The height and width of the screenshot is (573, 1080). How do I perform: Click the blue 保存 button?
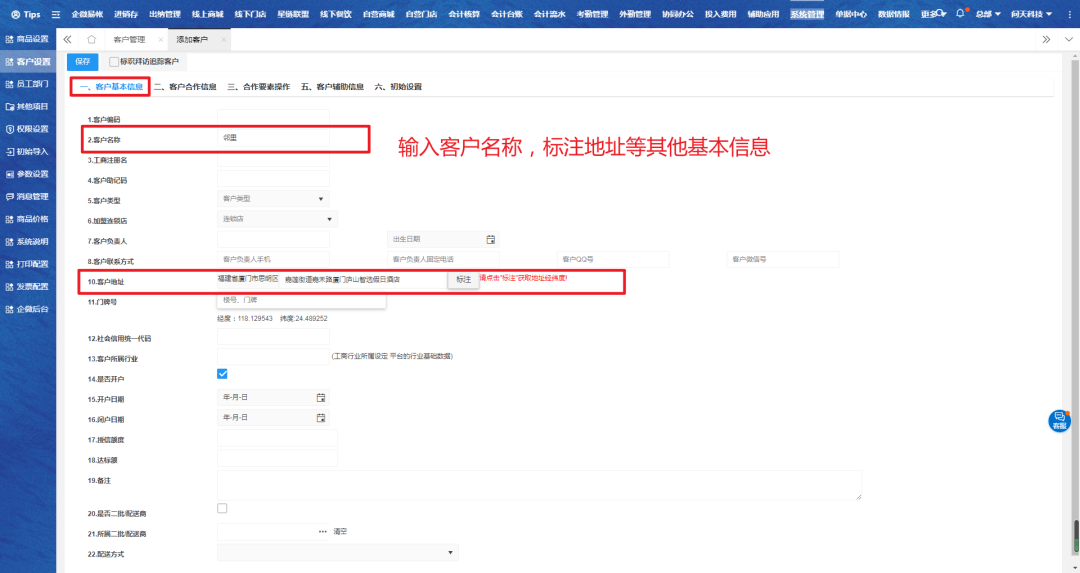click(82, 62)
